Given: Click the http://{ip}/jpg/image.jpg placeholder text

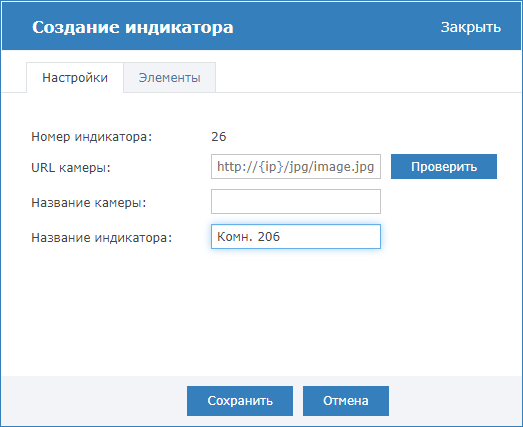Looking at the screenshot, I should (x=296, y=166).
